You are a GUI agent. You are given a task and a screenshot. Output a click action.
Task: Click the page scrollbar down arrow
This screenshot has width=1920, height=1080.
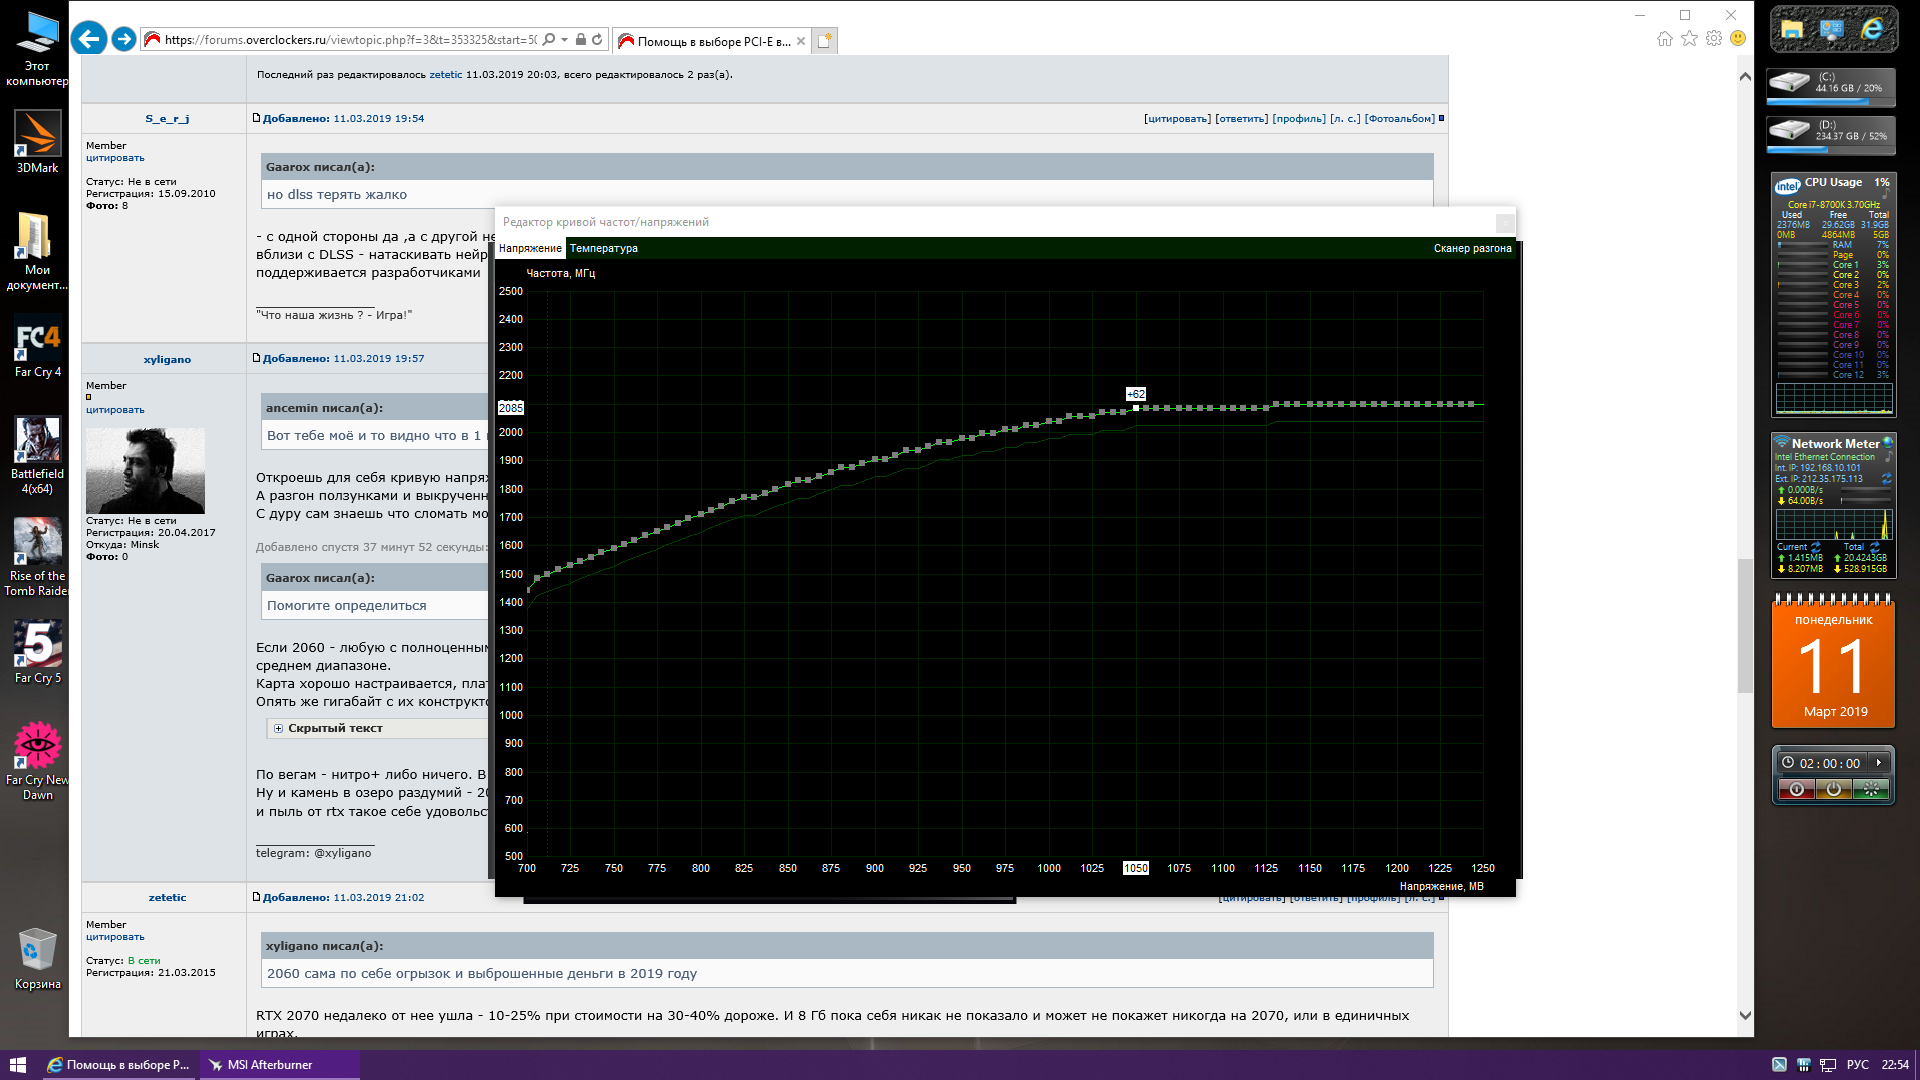click(1745, 1015)
